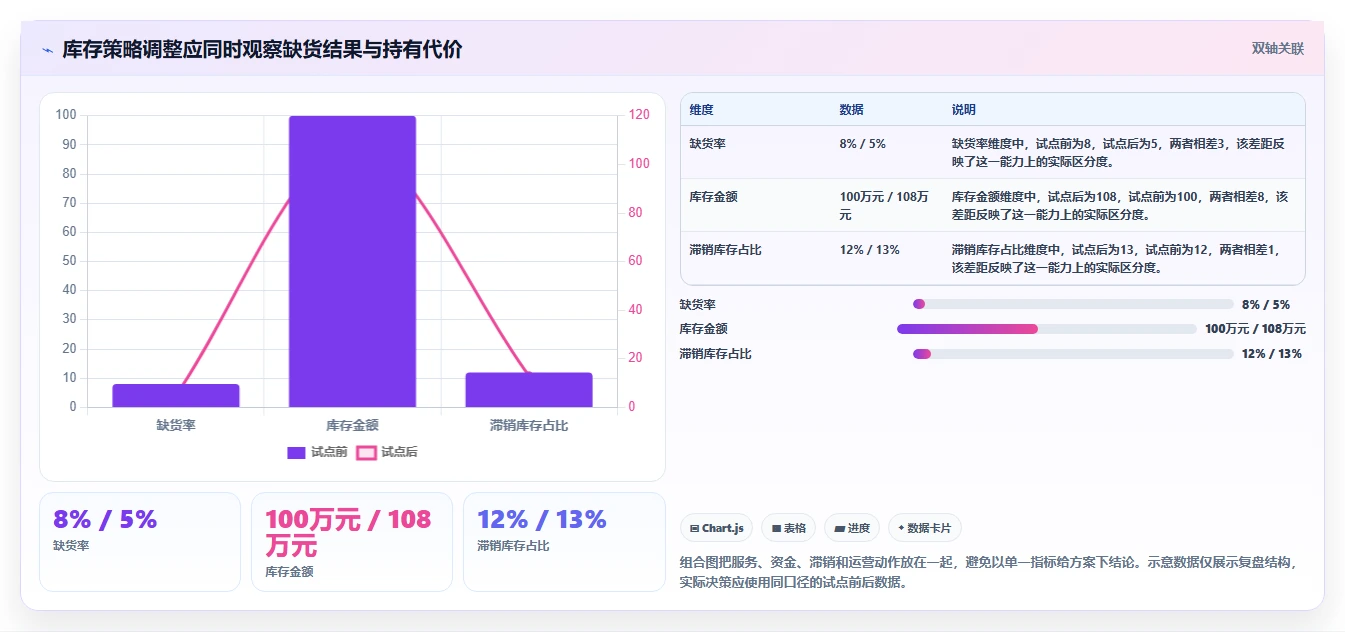Click the 滞销库存占比 x-axis label

click(x=529, y=425)
